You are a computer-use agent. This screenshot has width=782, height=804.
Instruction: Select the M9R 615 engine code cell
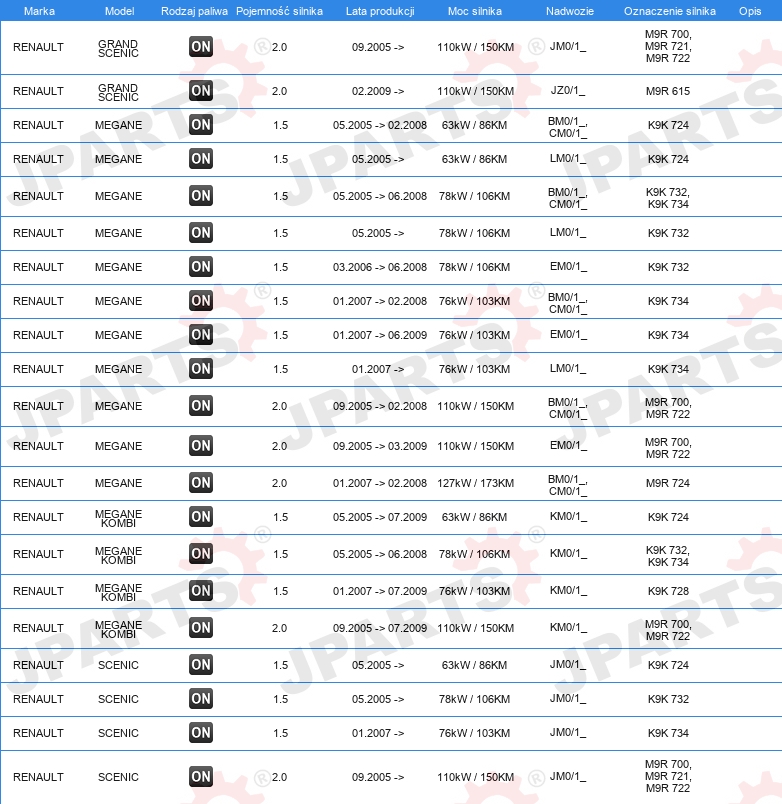pos(668,91)
